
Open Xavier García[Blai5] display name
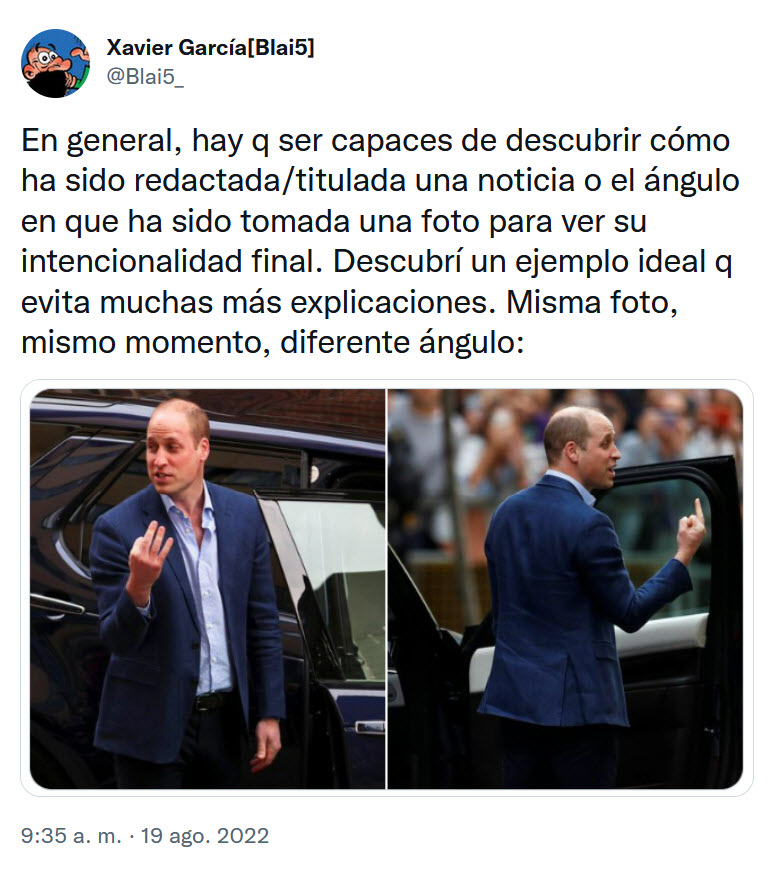point(210,48)
